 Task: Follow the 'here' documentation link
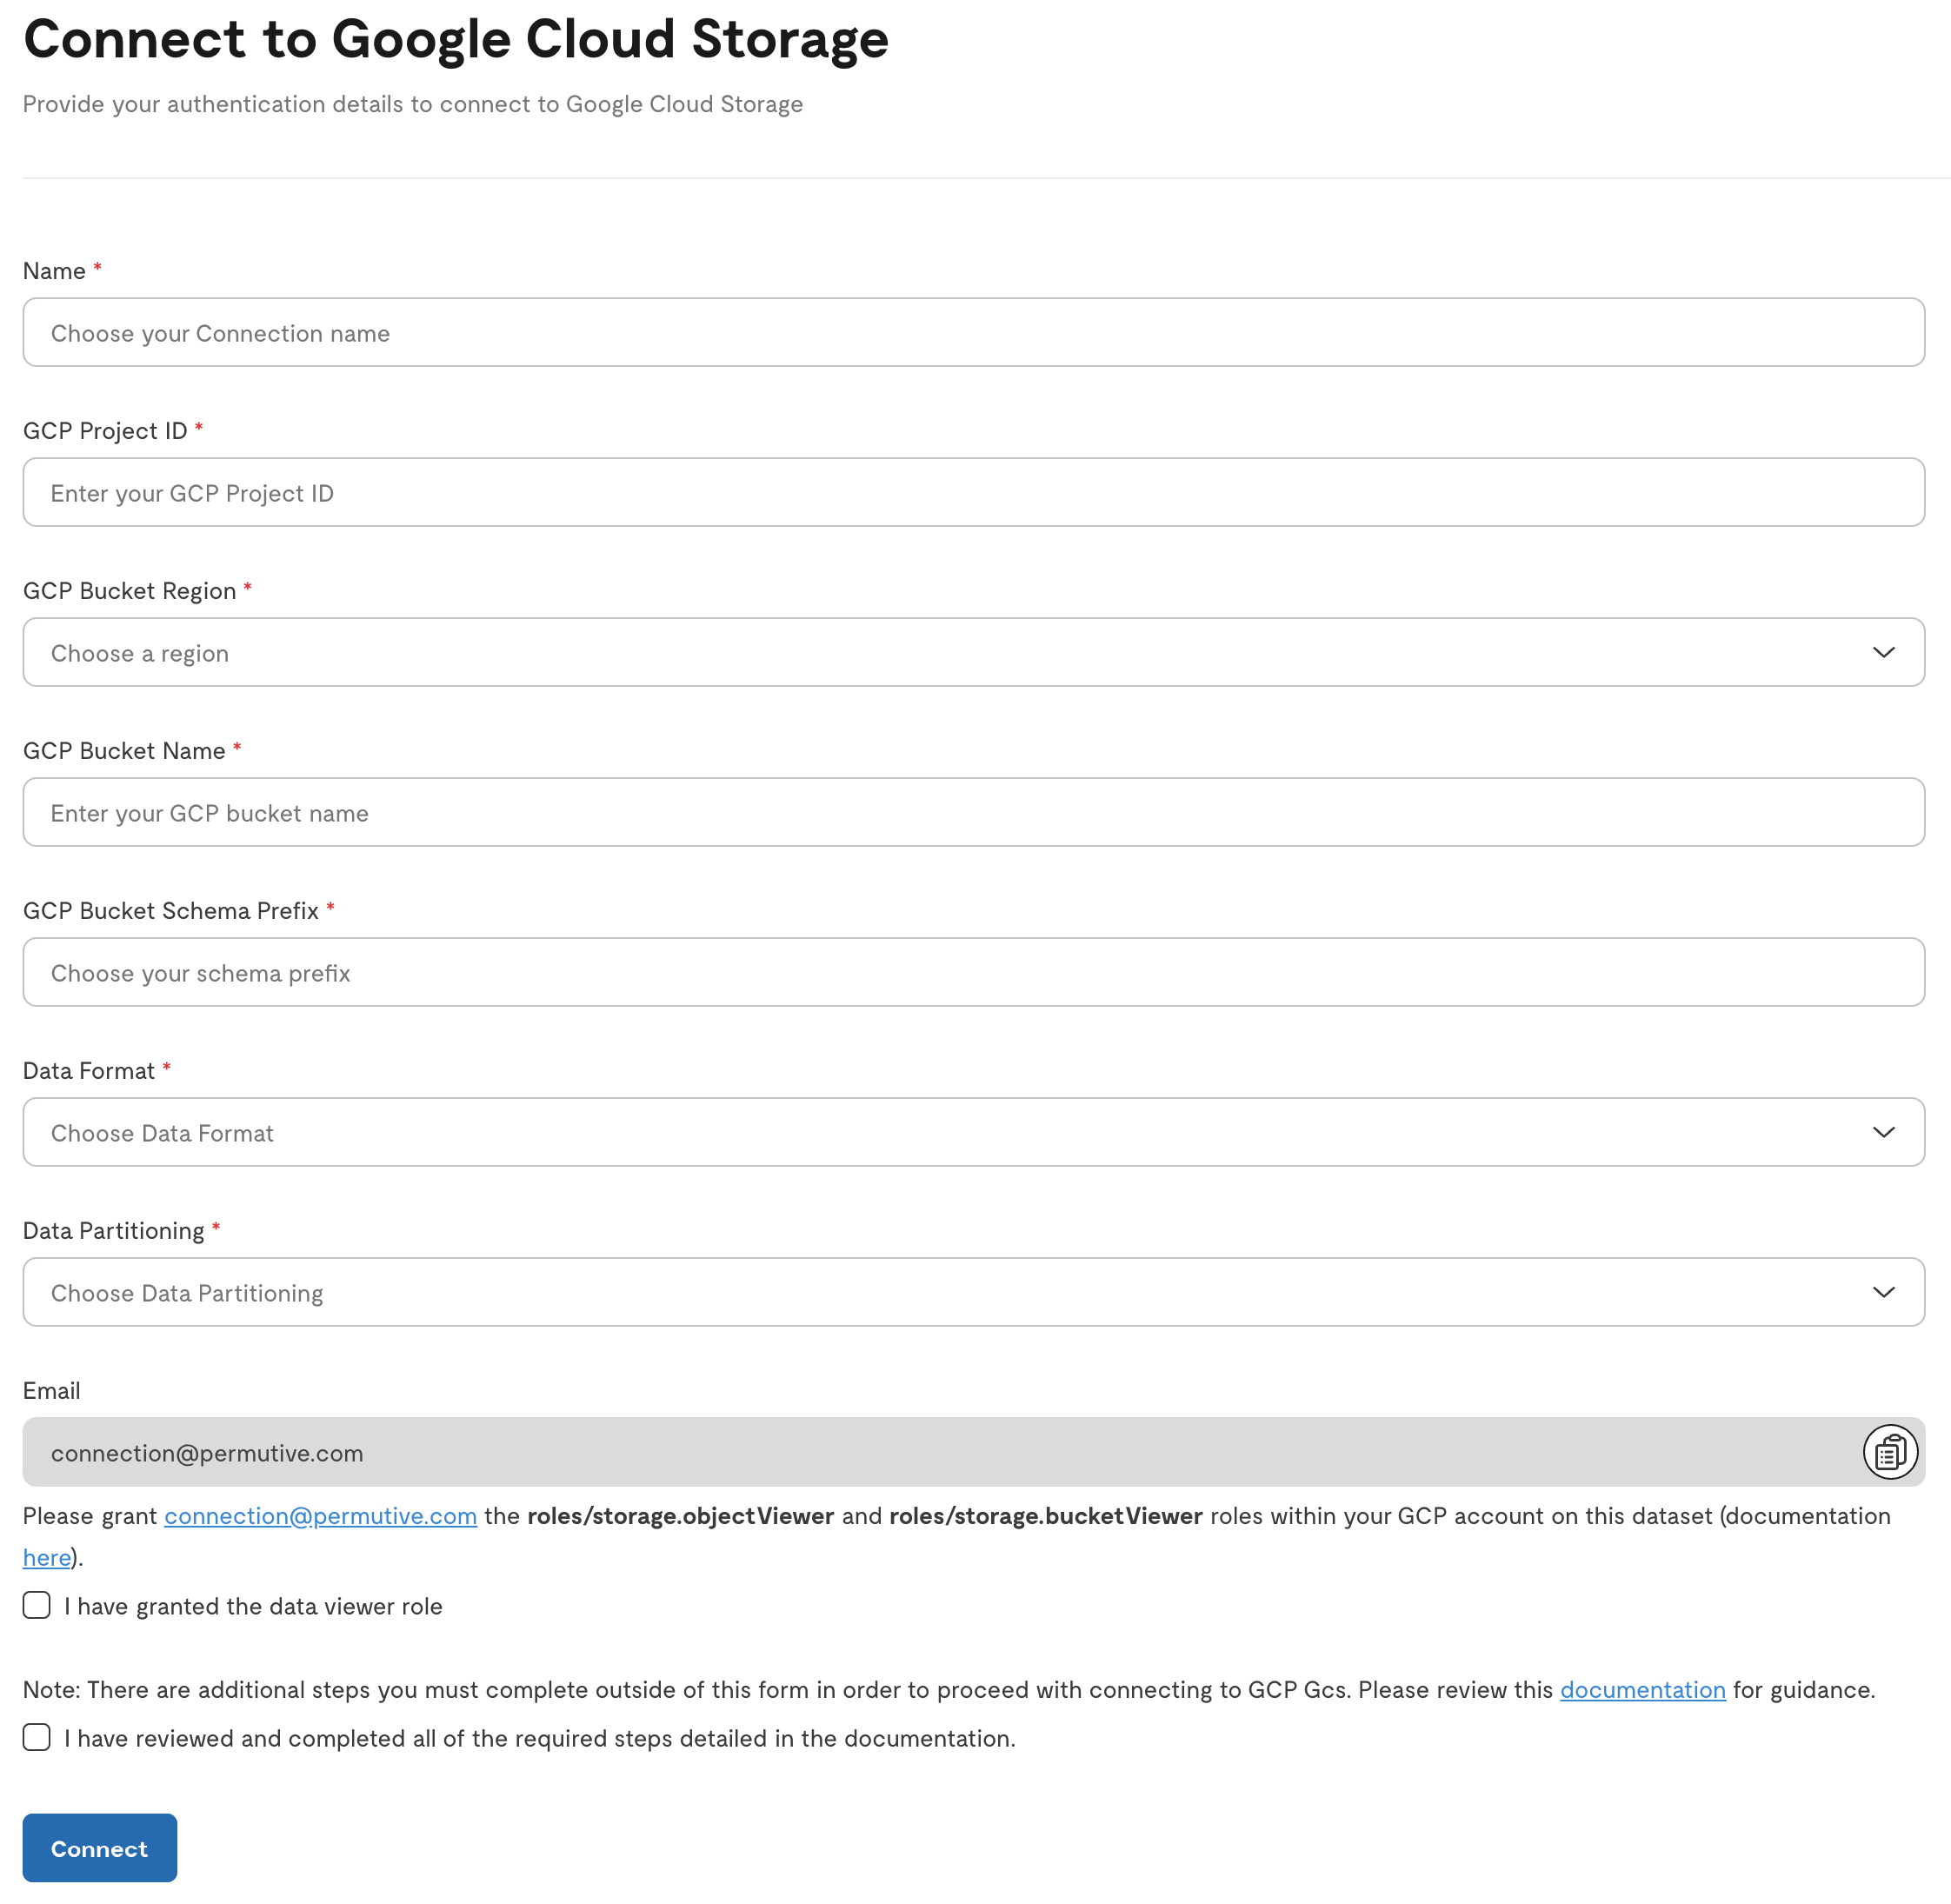click(x=47, y=1557)
